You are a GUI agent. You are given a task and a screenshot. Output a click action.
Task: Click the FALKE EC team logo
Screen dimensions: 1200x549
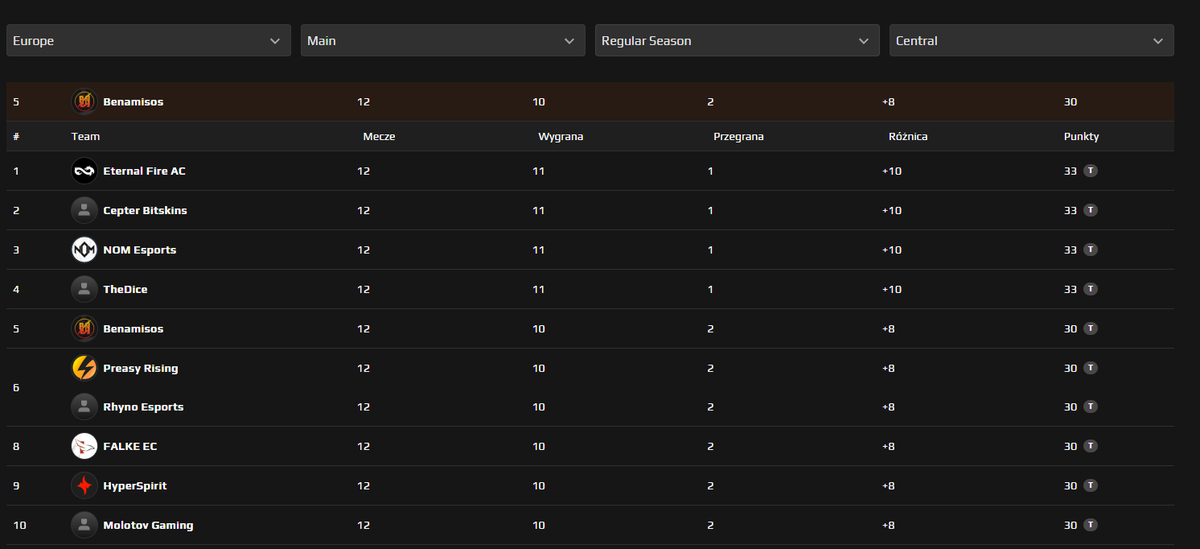point(84,446)
